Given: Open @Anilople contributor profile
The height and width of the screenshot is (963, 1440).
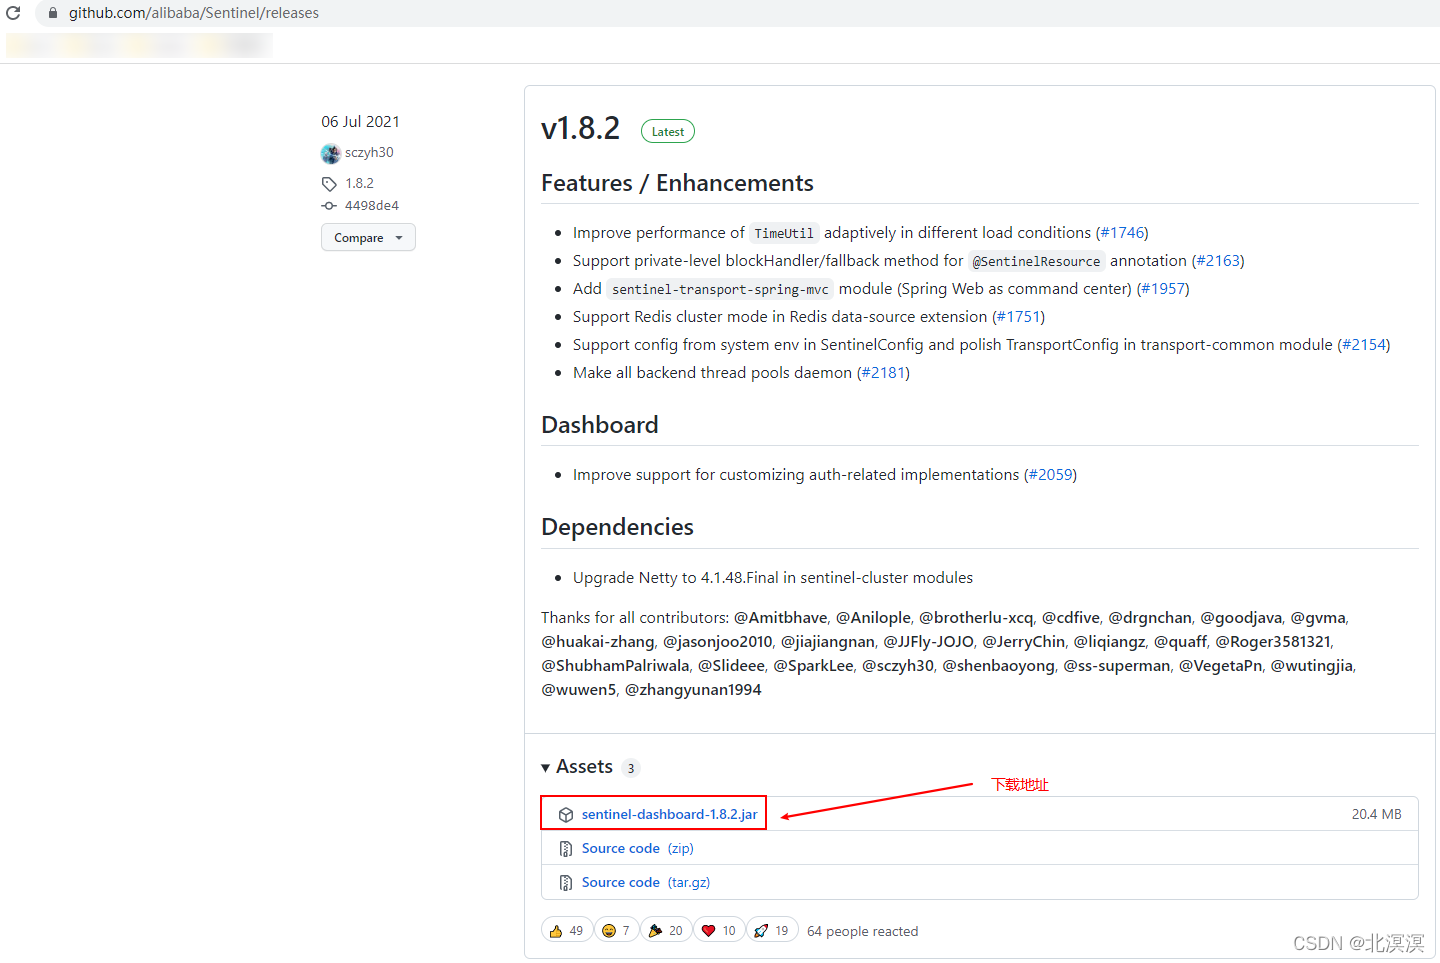Looking at the screenshot, I should tap(874, 618).
